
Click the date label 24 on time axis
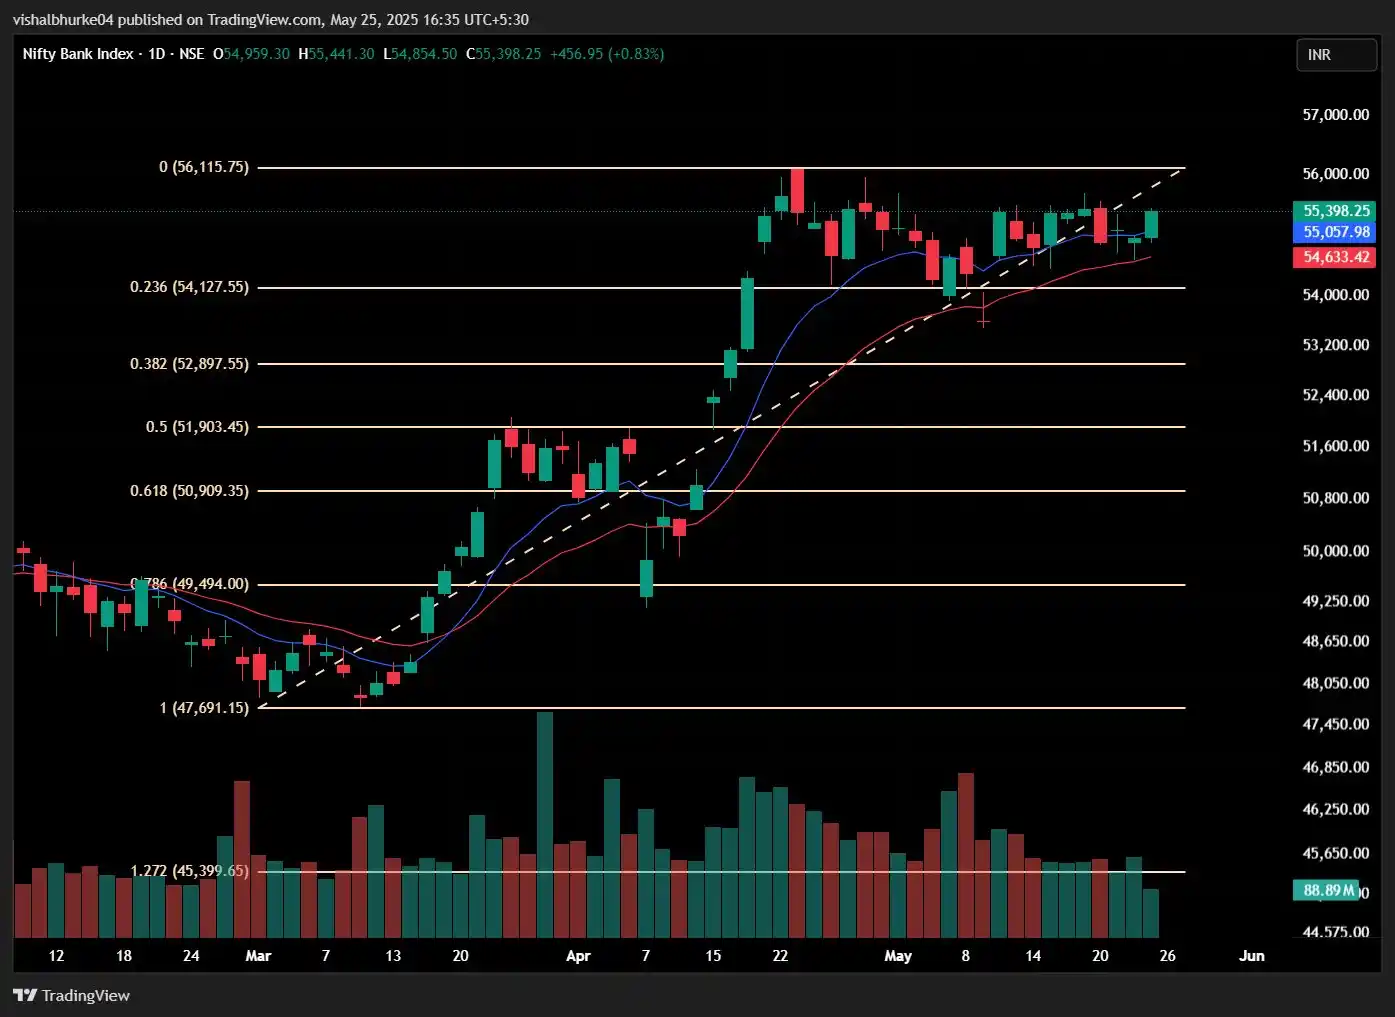point(191,956)
